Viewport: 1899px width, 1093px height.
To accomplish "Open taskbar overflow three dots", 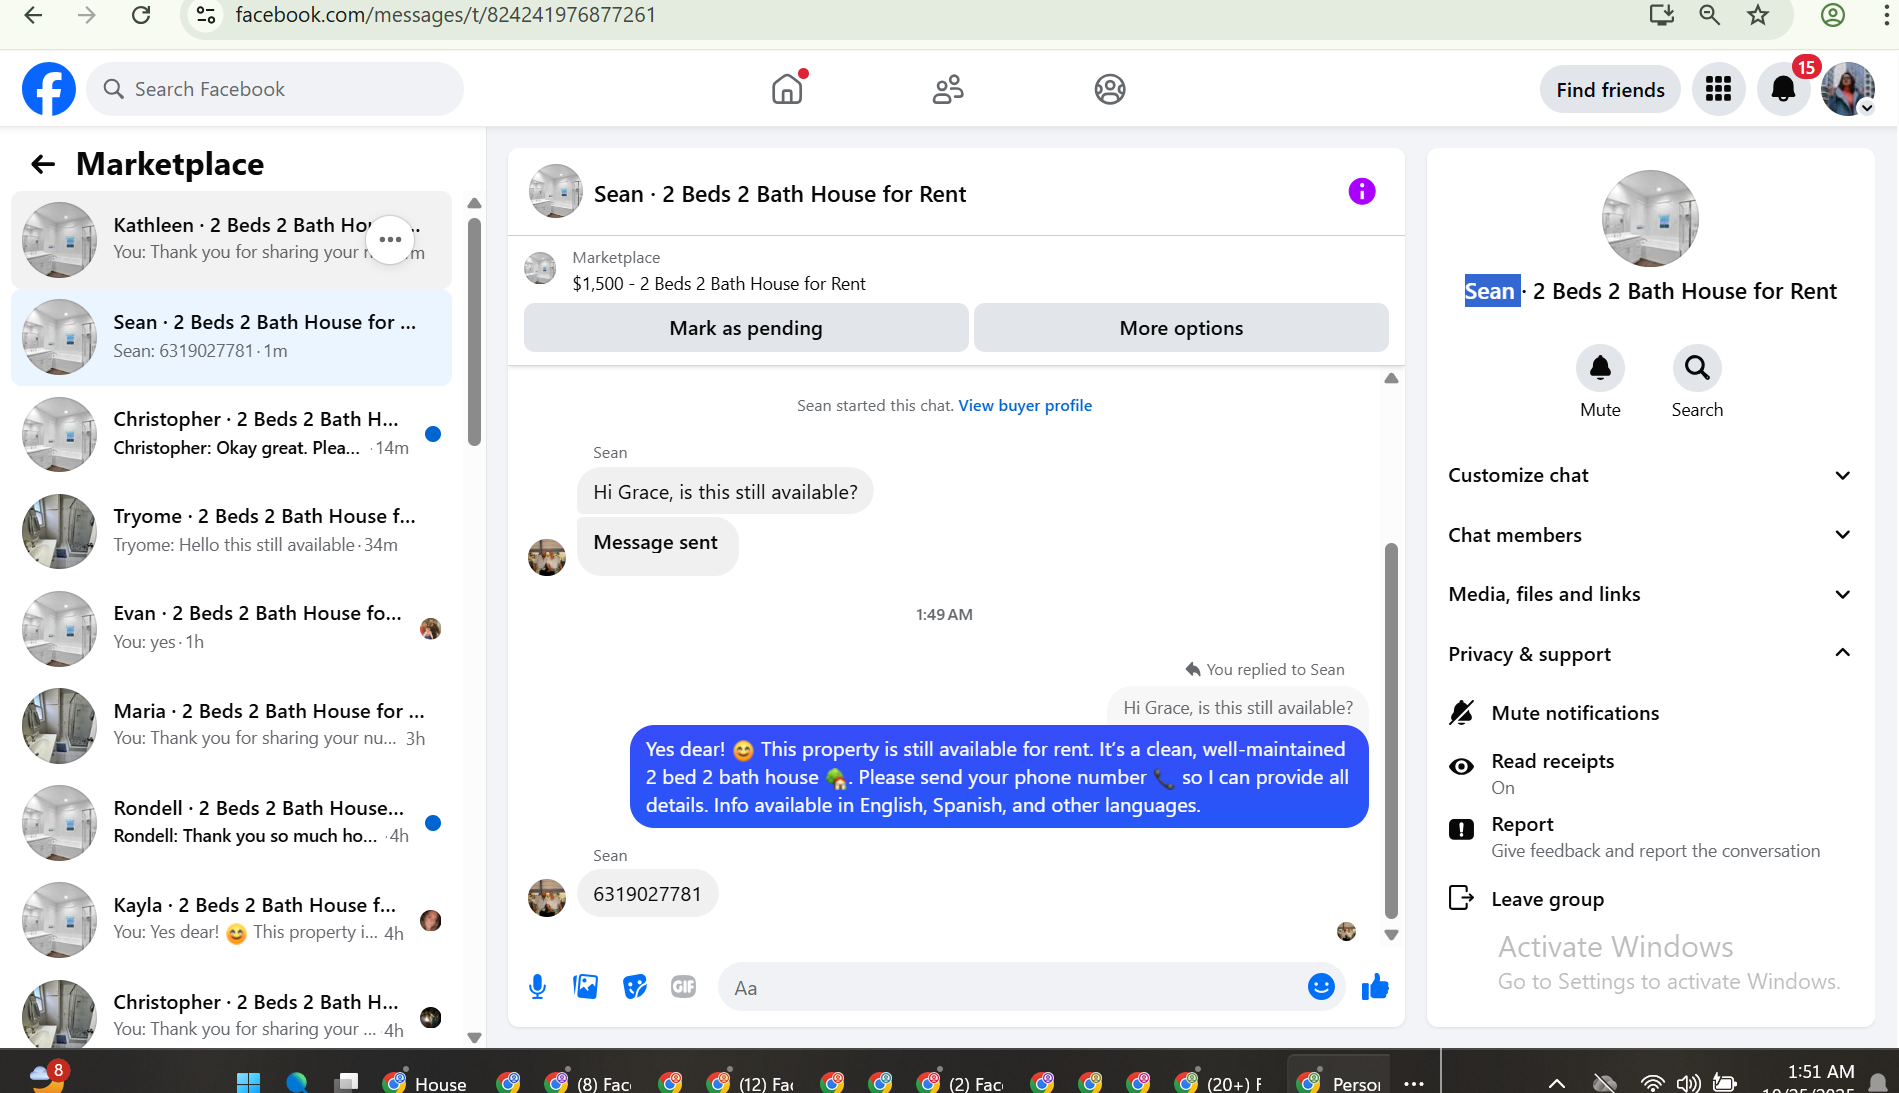I will point(1414,1083).
